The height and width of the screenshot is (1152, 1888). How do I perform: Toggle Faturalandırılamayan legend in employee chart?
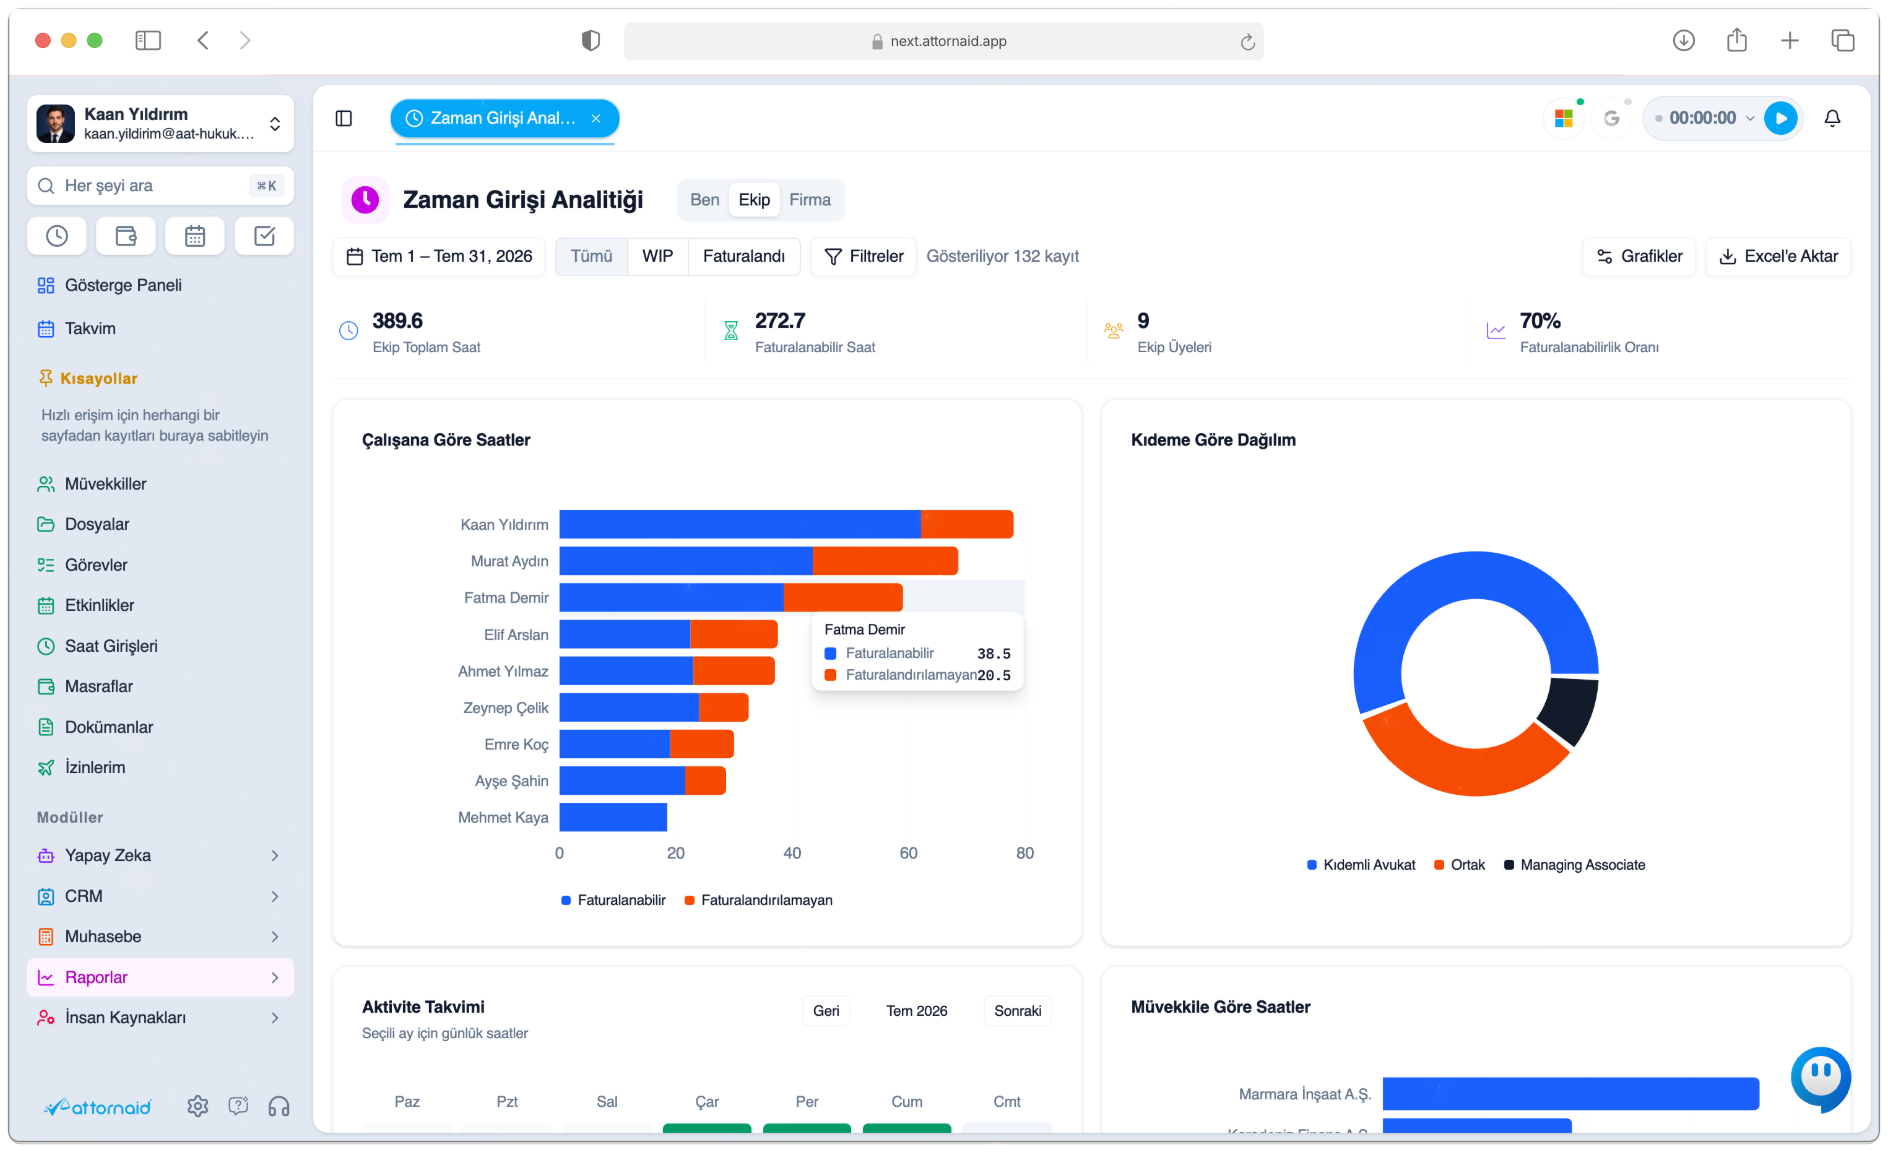click(758, 900)
